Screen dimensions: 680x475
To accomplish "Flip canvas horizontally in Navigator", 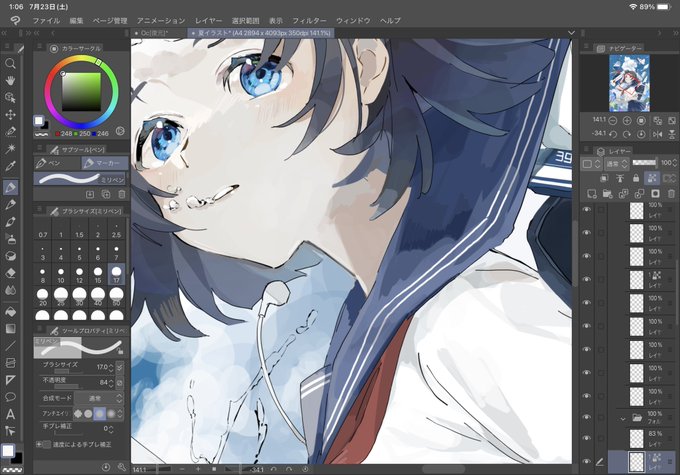I will pyautogui.click(x=657, y=134).
